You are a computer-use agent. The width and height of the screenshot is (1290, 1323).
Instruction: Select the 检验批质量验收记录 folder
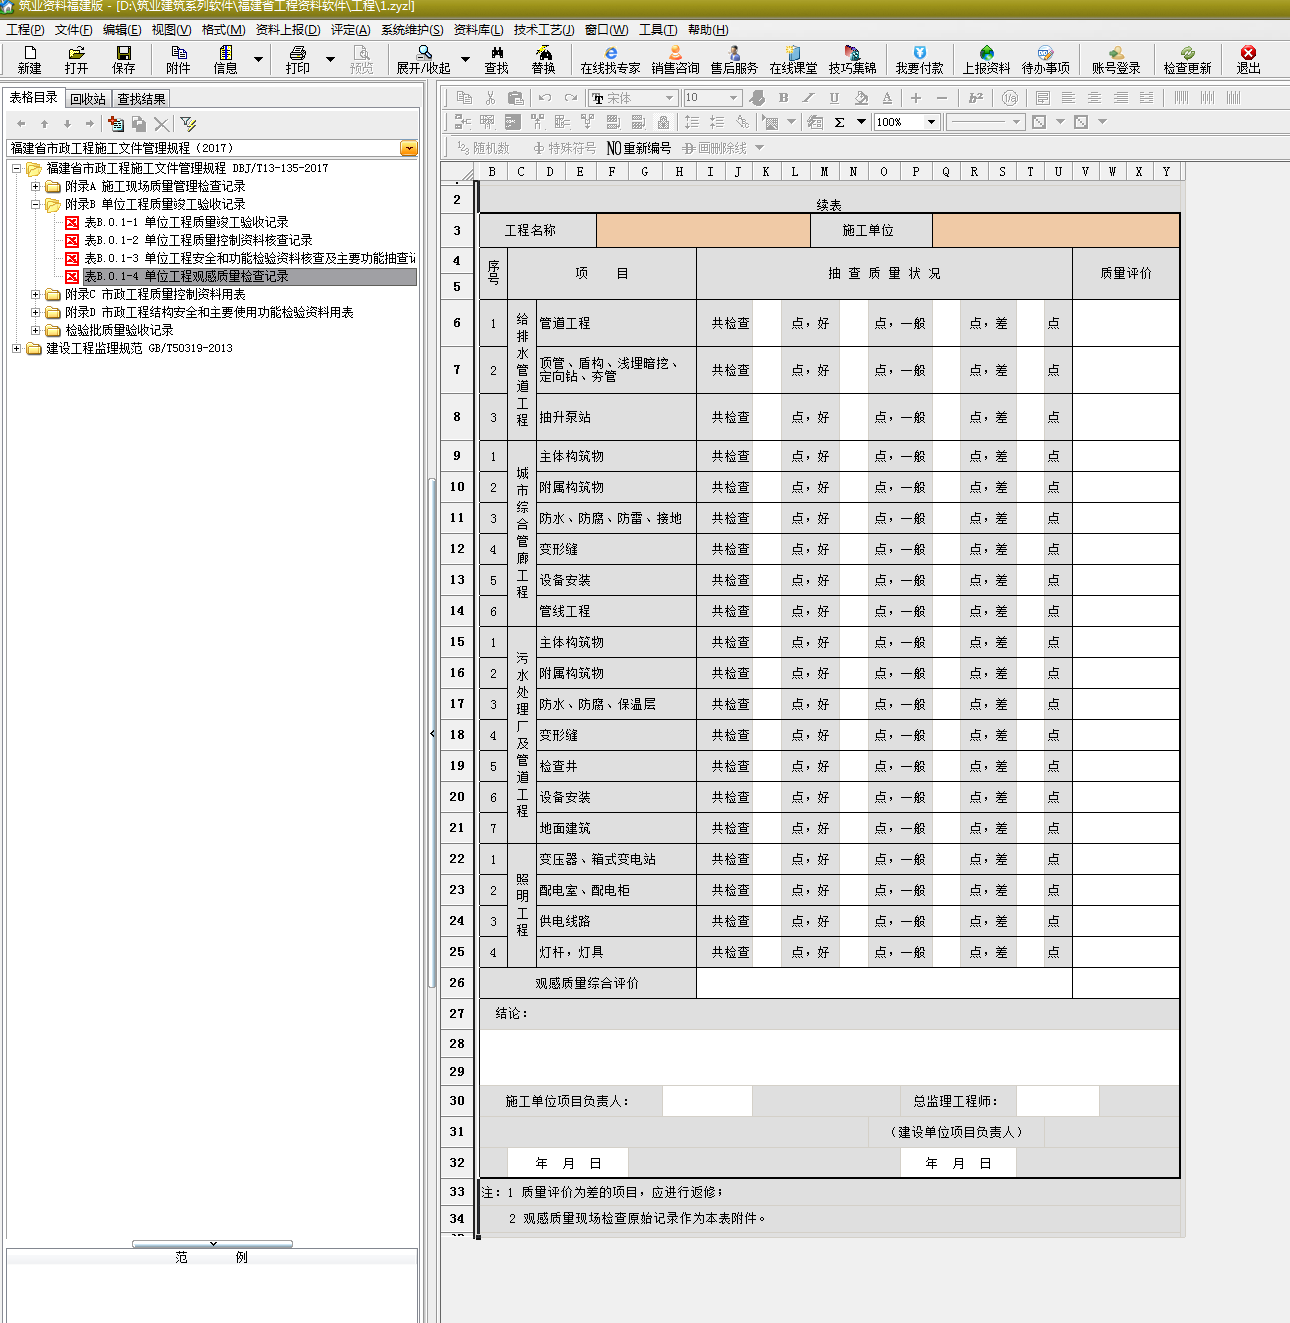(x=119, y=330)
